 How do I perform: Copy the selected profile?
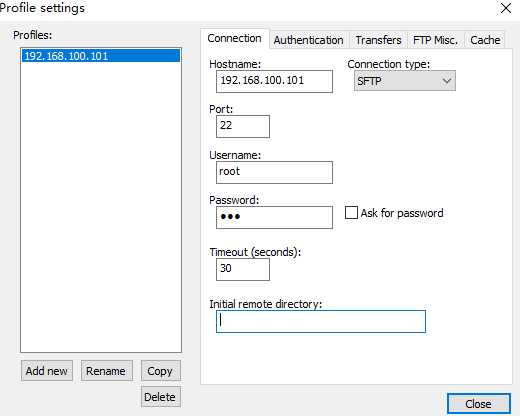(x=161, y=371)
